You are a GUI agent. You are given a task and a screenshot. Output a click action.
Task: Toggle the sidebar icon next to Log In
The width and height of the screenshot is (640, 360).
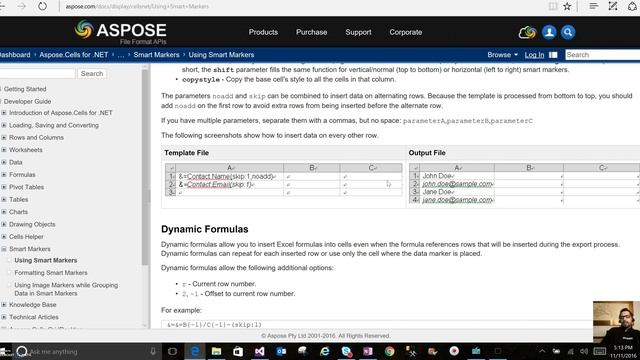tap(553, 55)
